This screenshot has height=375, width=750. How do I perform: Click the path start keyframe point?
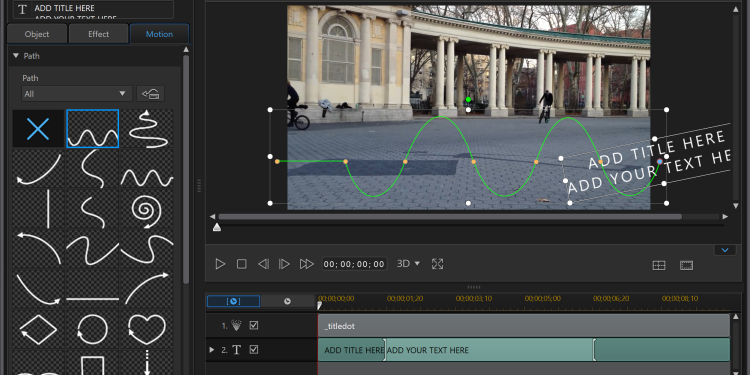(x=277, y=162)
